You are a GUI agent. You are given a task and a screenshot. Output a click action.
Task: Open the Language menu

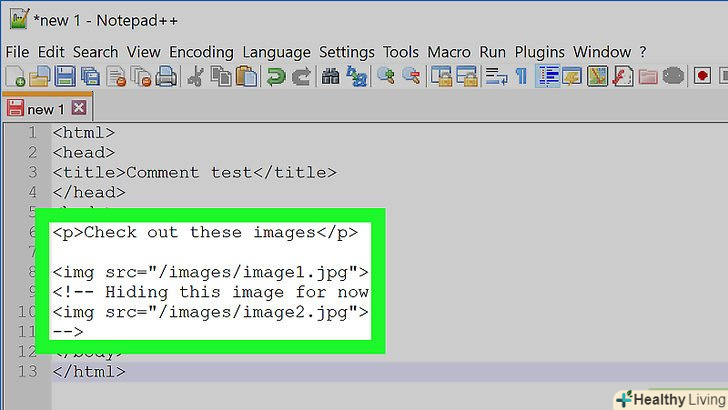276,52
